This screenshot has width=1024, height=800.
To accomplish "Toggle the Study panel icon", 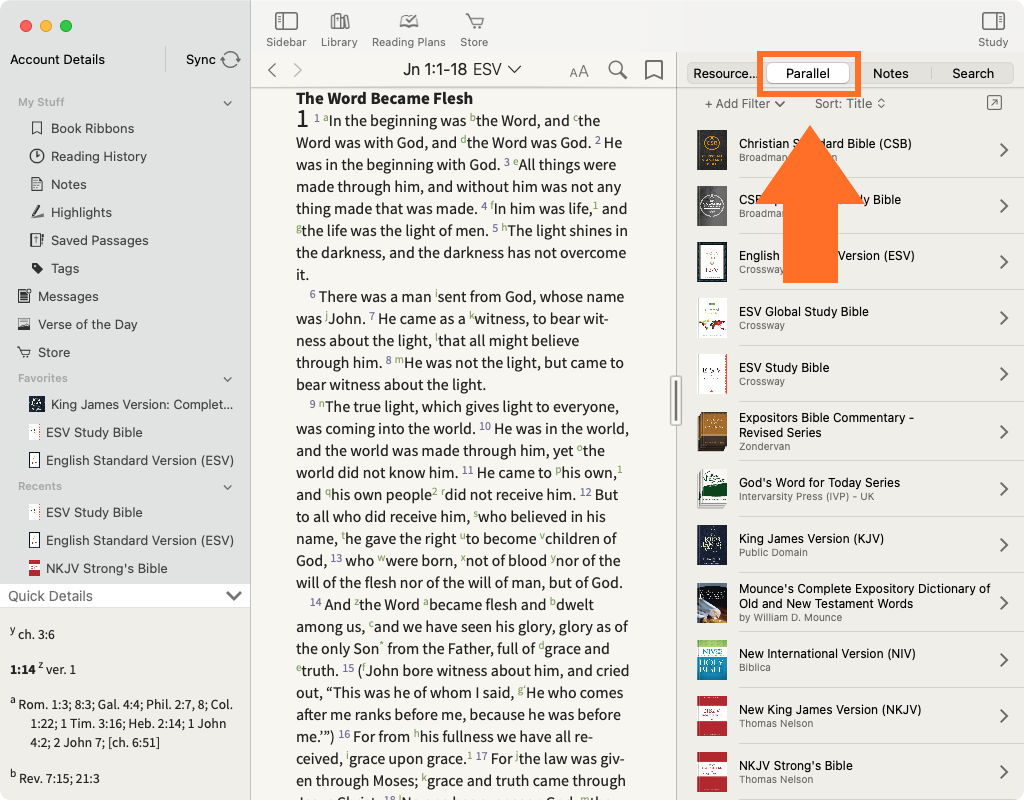I will coord(992,21).
